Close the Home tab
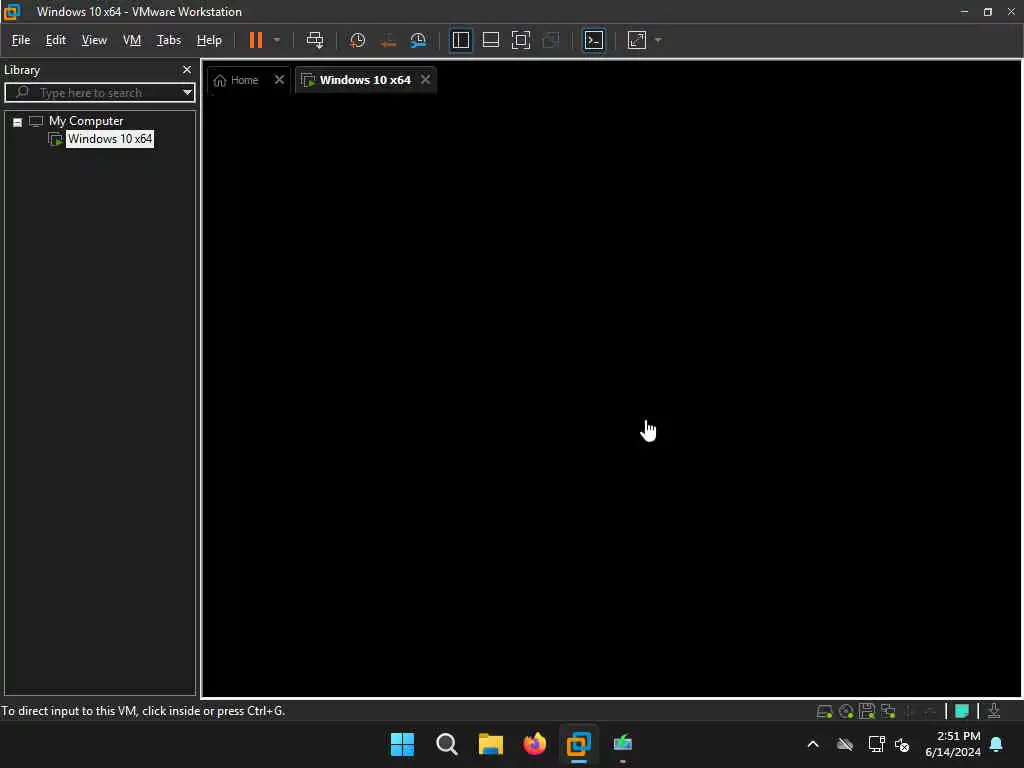Image resolution: width=1024 pixels, height=768 pixels. [x=280, y=80]
